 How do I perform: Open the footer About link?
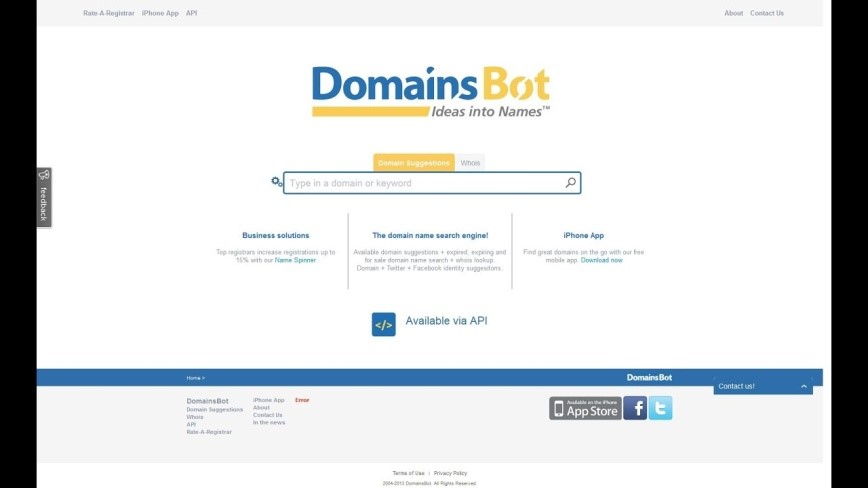[x=261, y=408]
